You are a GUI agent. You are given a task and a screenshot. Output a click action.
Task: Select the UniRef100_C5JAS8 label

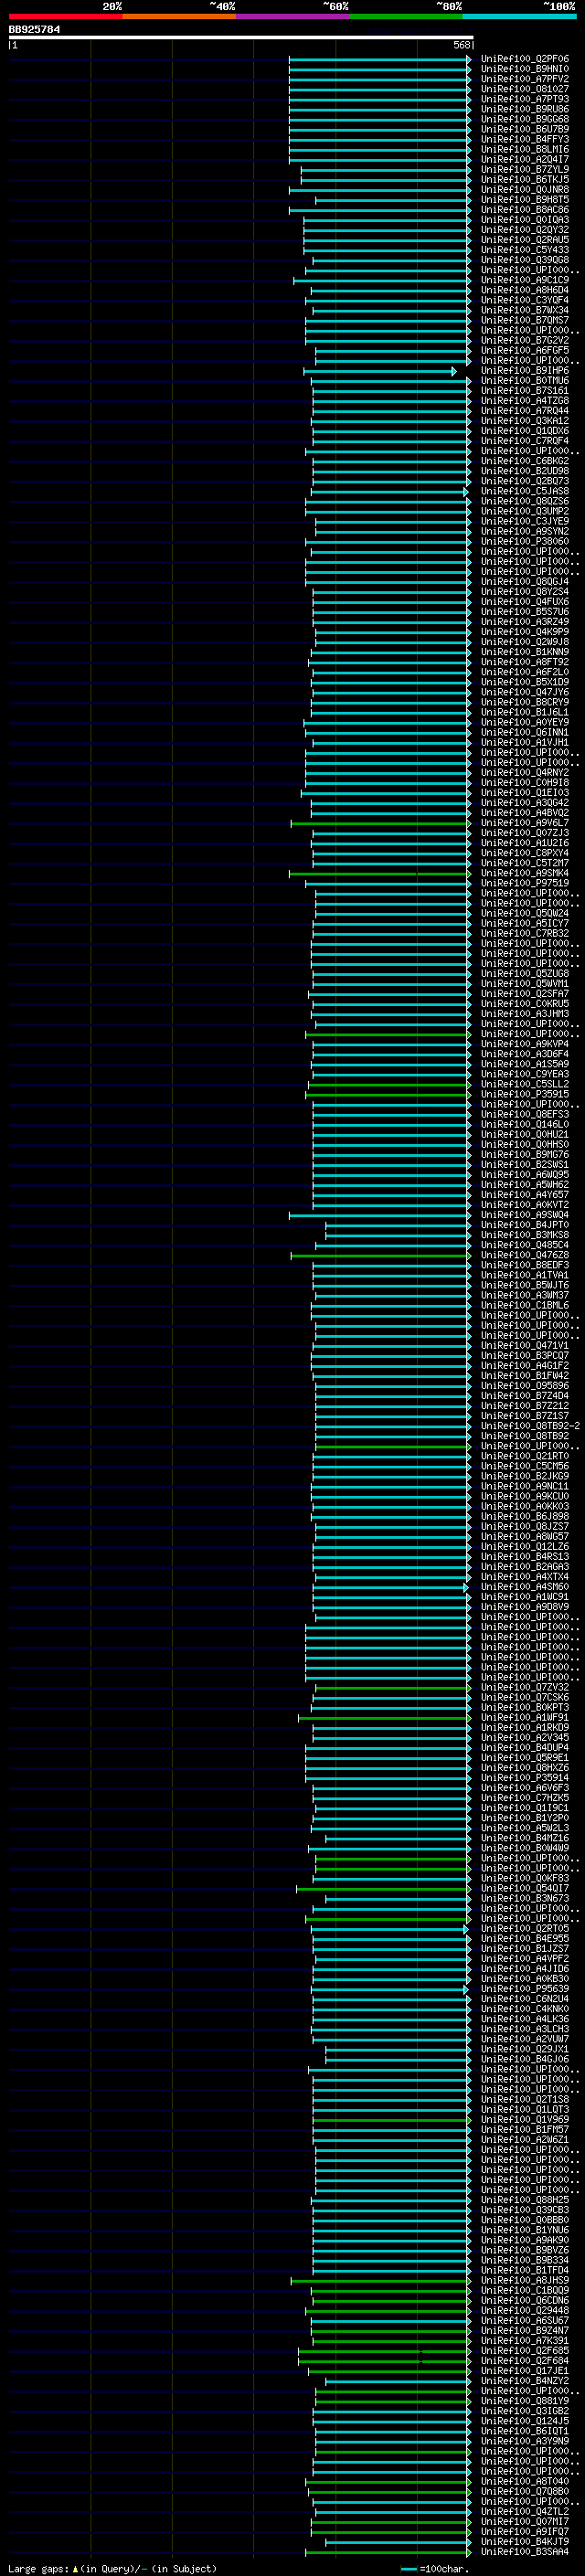coord(524,491)
